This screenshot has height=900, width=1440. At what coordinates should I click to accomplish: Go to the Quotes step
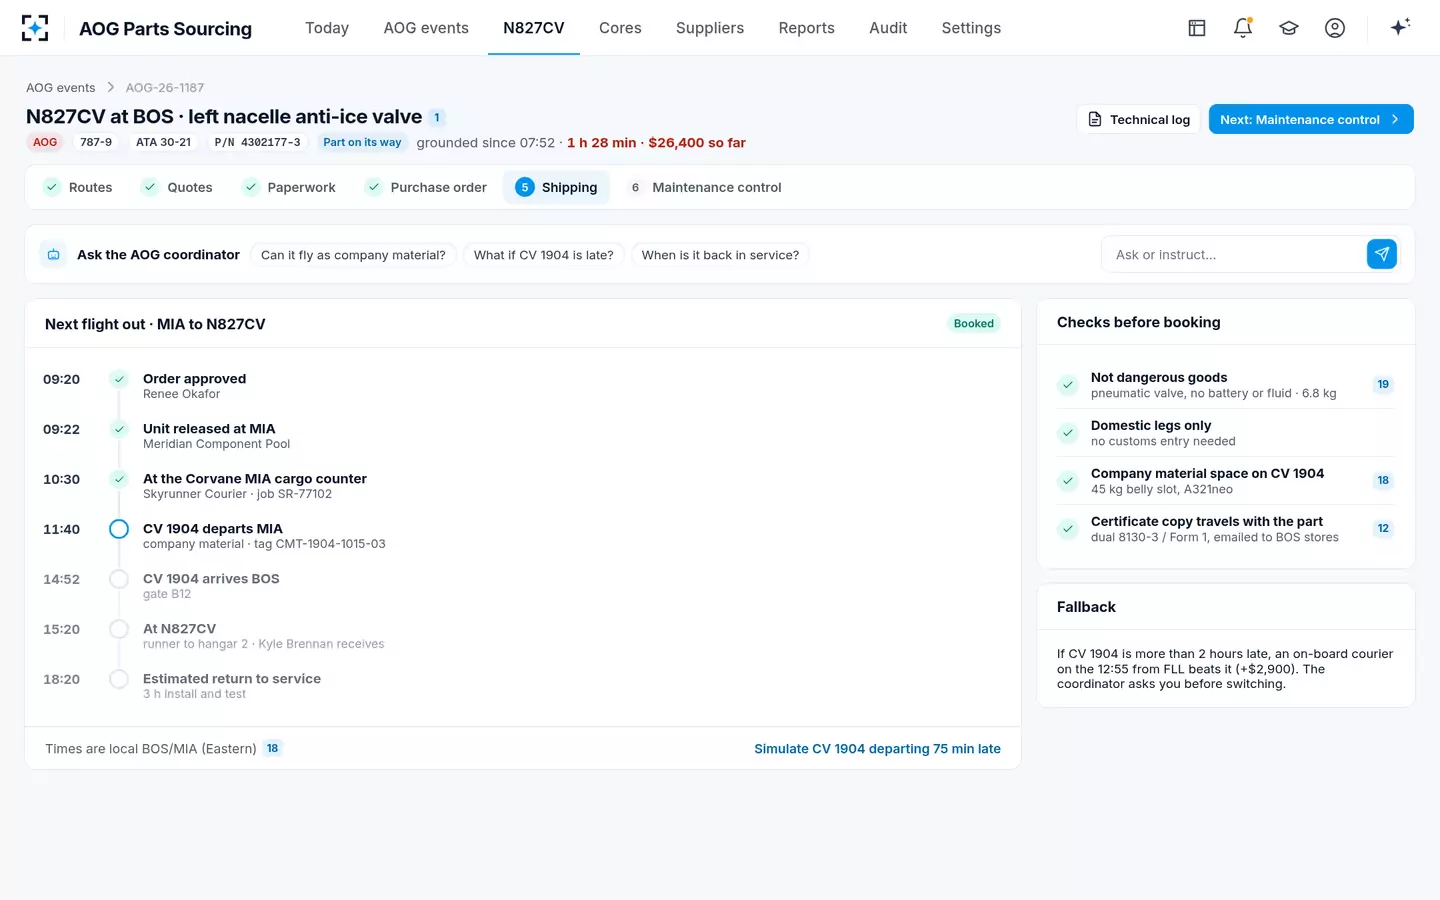(x=177, y=187)
